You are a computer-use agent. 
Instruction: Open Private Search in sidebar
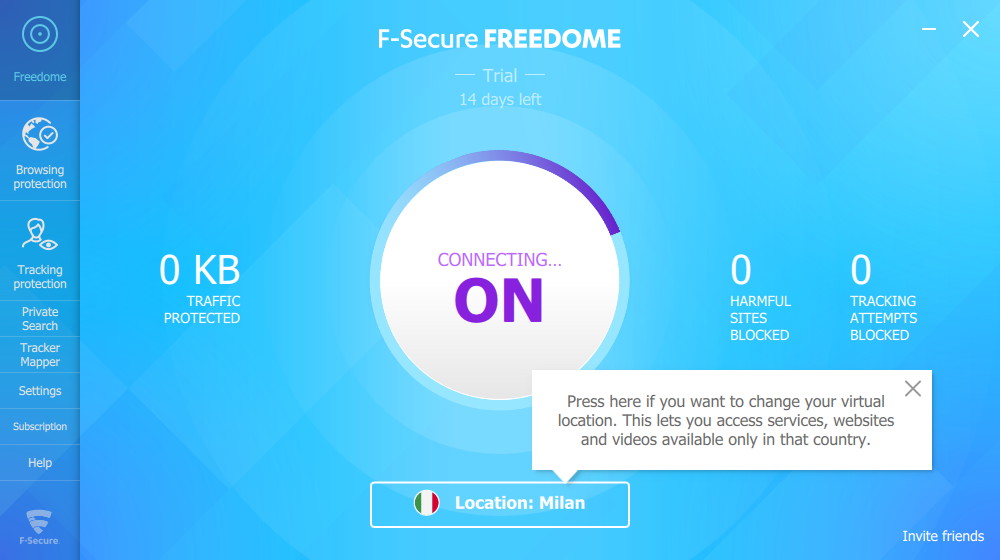coord(40,319)
